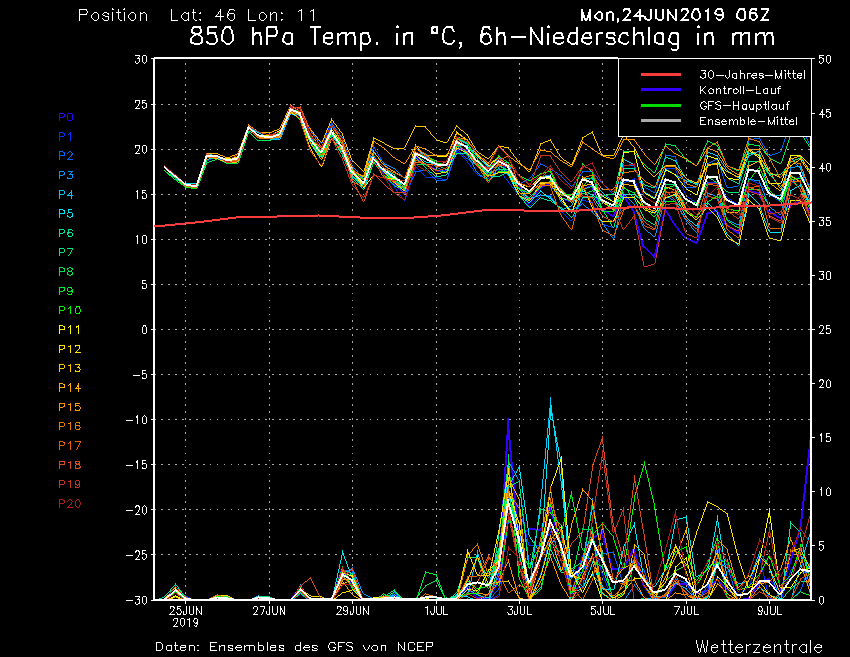Click the P7 ensemble member label
The image size is (850, 657).
66,252
